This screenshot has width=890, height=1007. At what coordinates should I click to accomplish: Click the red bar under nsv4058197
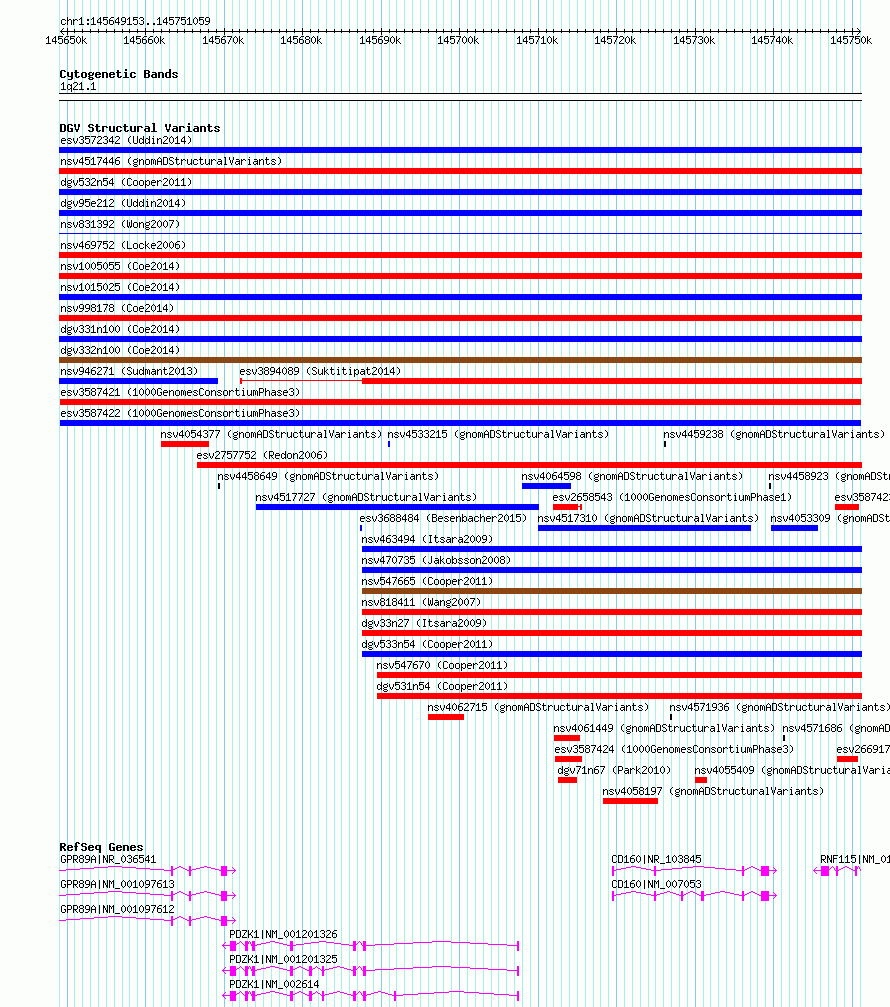(631, 801)
